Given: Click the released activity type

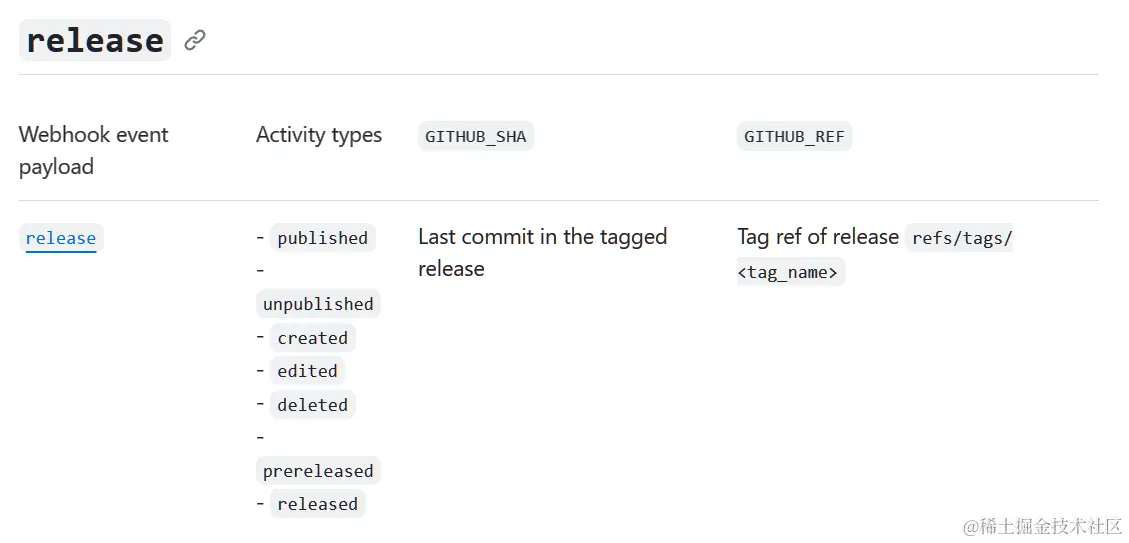Looking at the screenshot, I should [318, 504].
